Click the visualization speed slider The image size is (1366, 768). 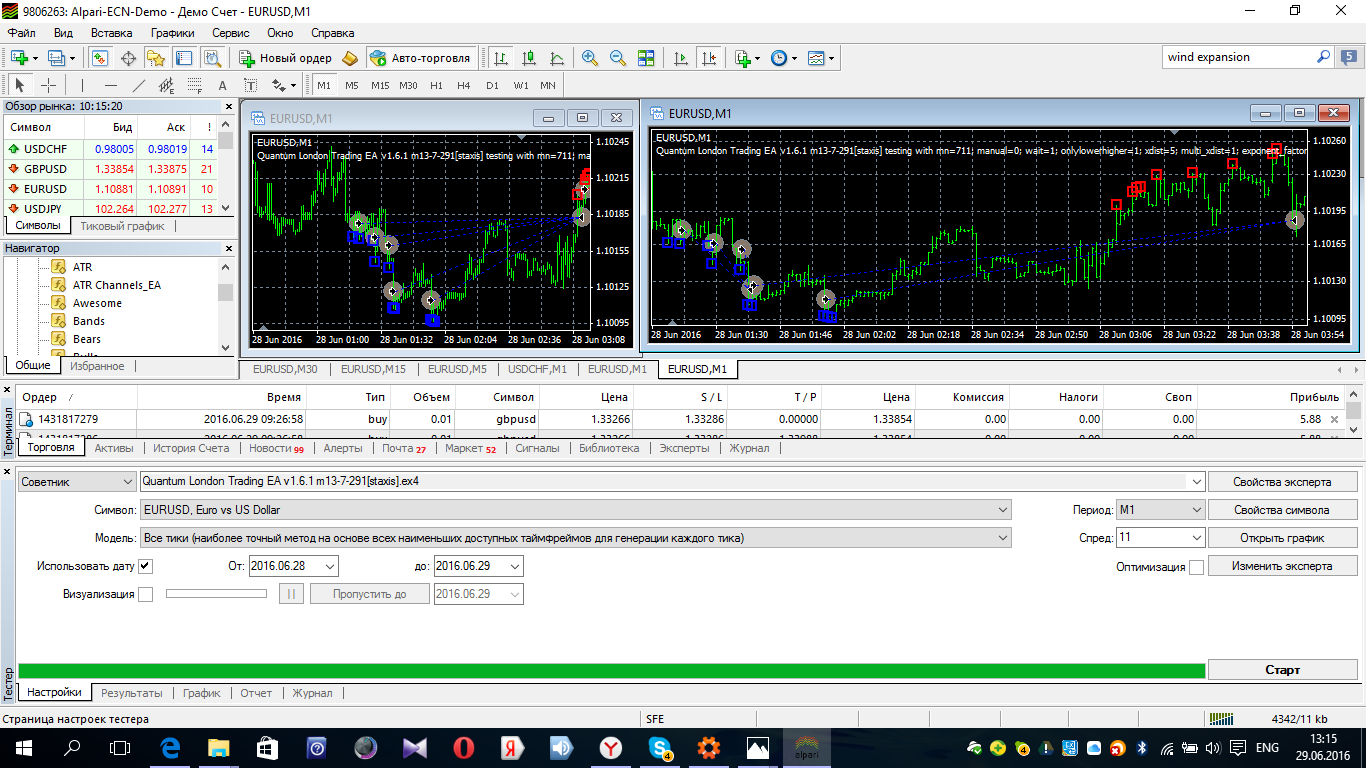pyautogui.click(x=216, y=594)
